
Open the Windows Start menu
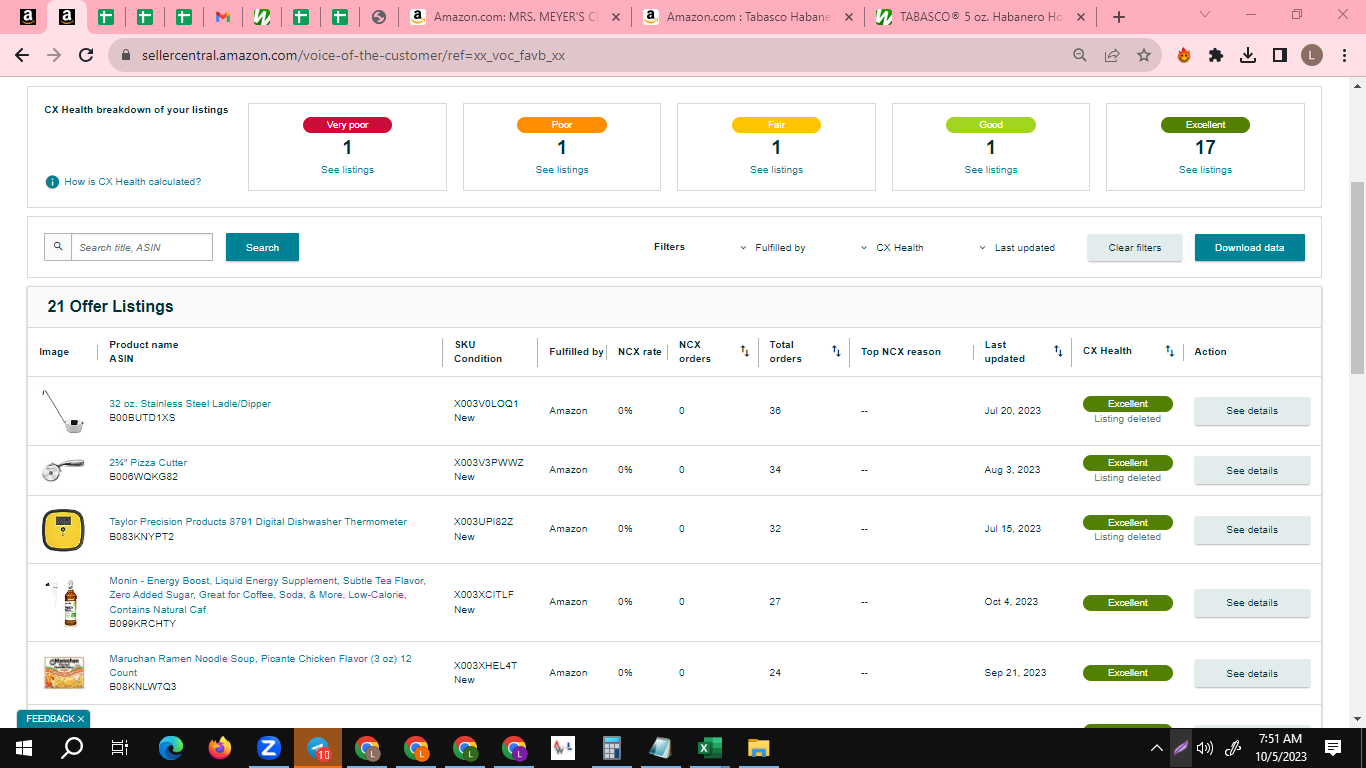[24, 748]
